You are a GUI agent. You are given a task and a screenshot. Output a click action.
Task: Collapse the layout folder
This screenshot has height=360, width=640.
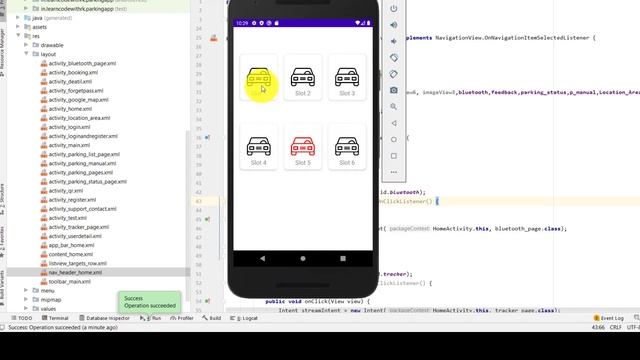pyautogui.click(x=26, y=54)
